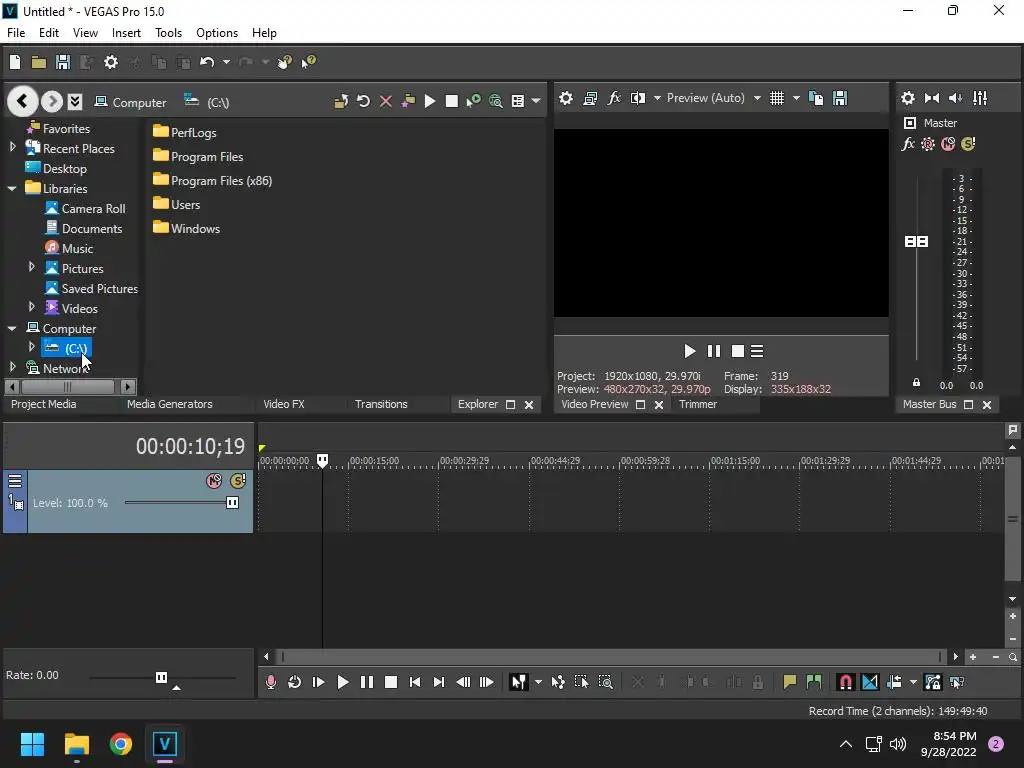Go back in the Explorer panel
Image resolution: width=1024 pixels, height=768 pixels.
pyautogui.click(x=22, y=101)
